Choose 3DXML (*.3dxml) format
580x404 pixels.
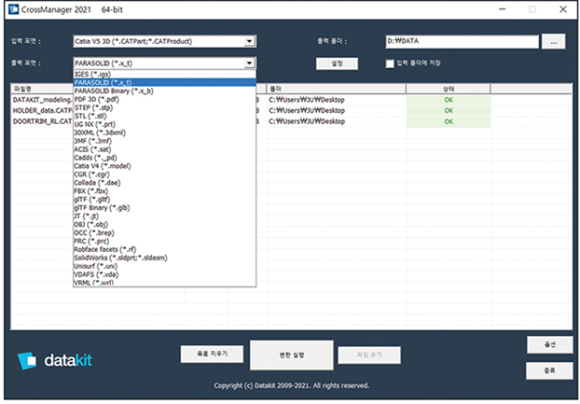[x=165, y=132]
